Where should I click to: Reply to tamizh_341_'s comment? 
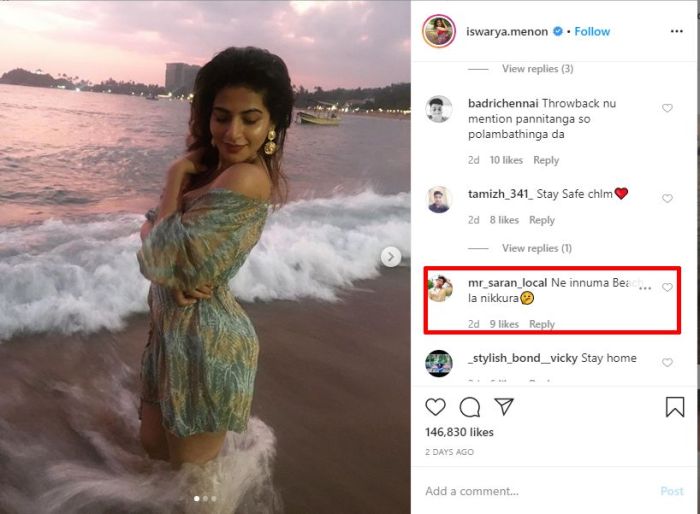[541, 220]
